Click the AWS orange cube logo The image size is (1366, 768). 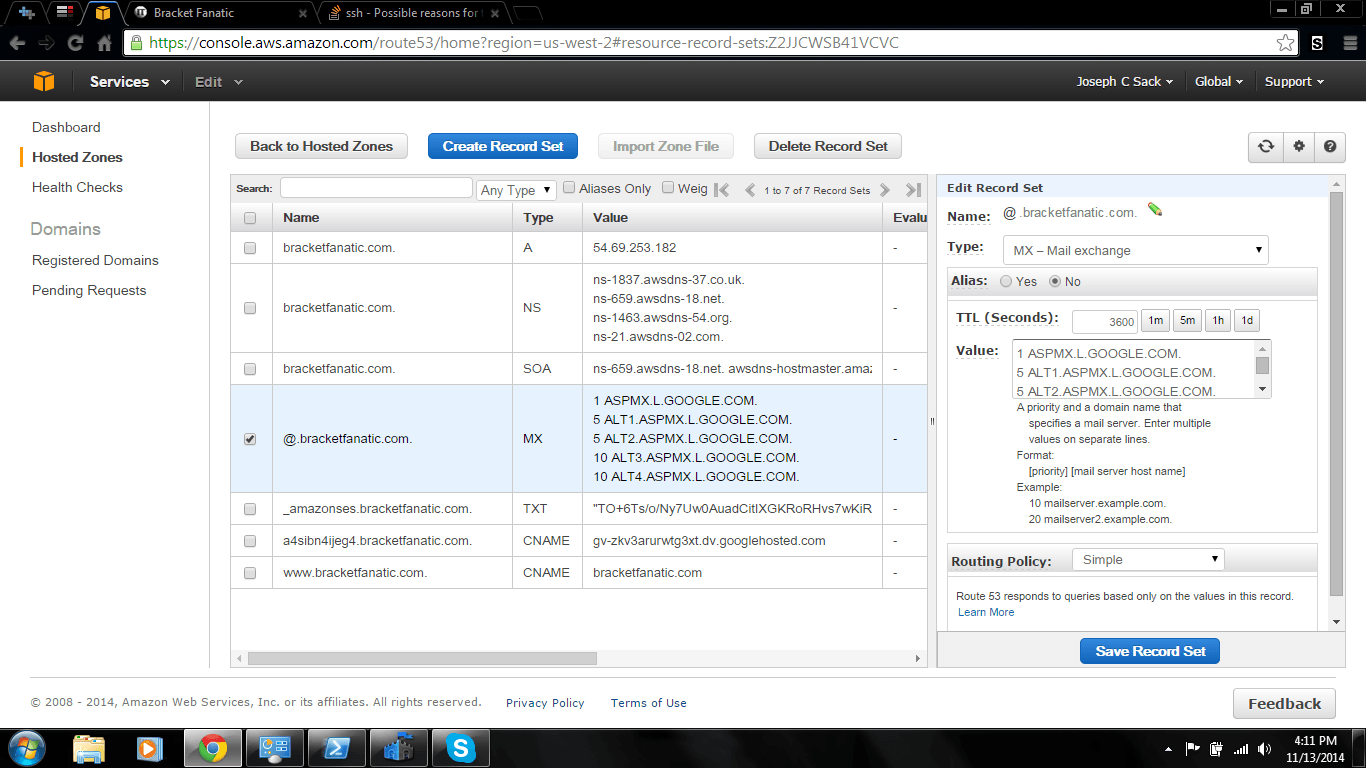pyautogui.click(x=42, y=81)
